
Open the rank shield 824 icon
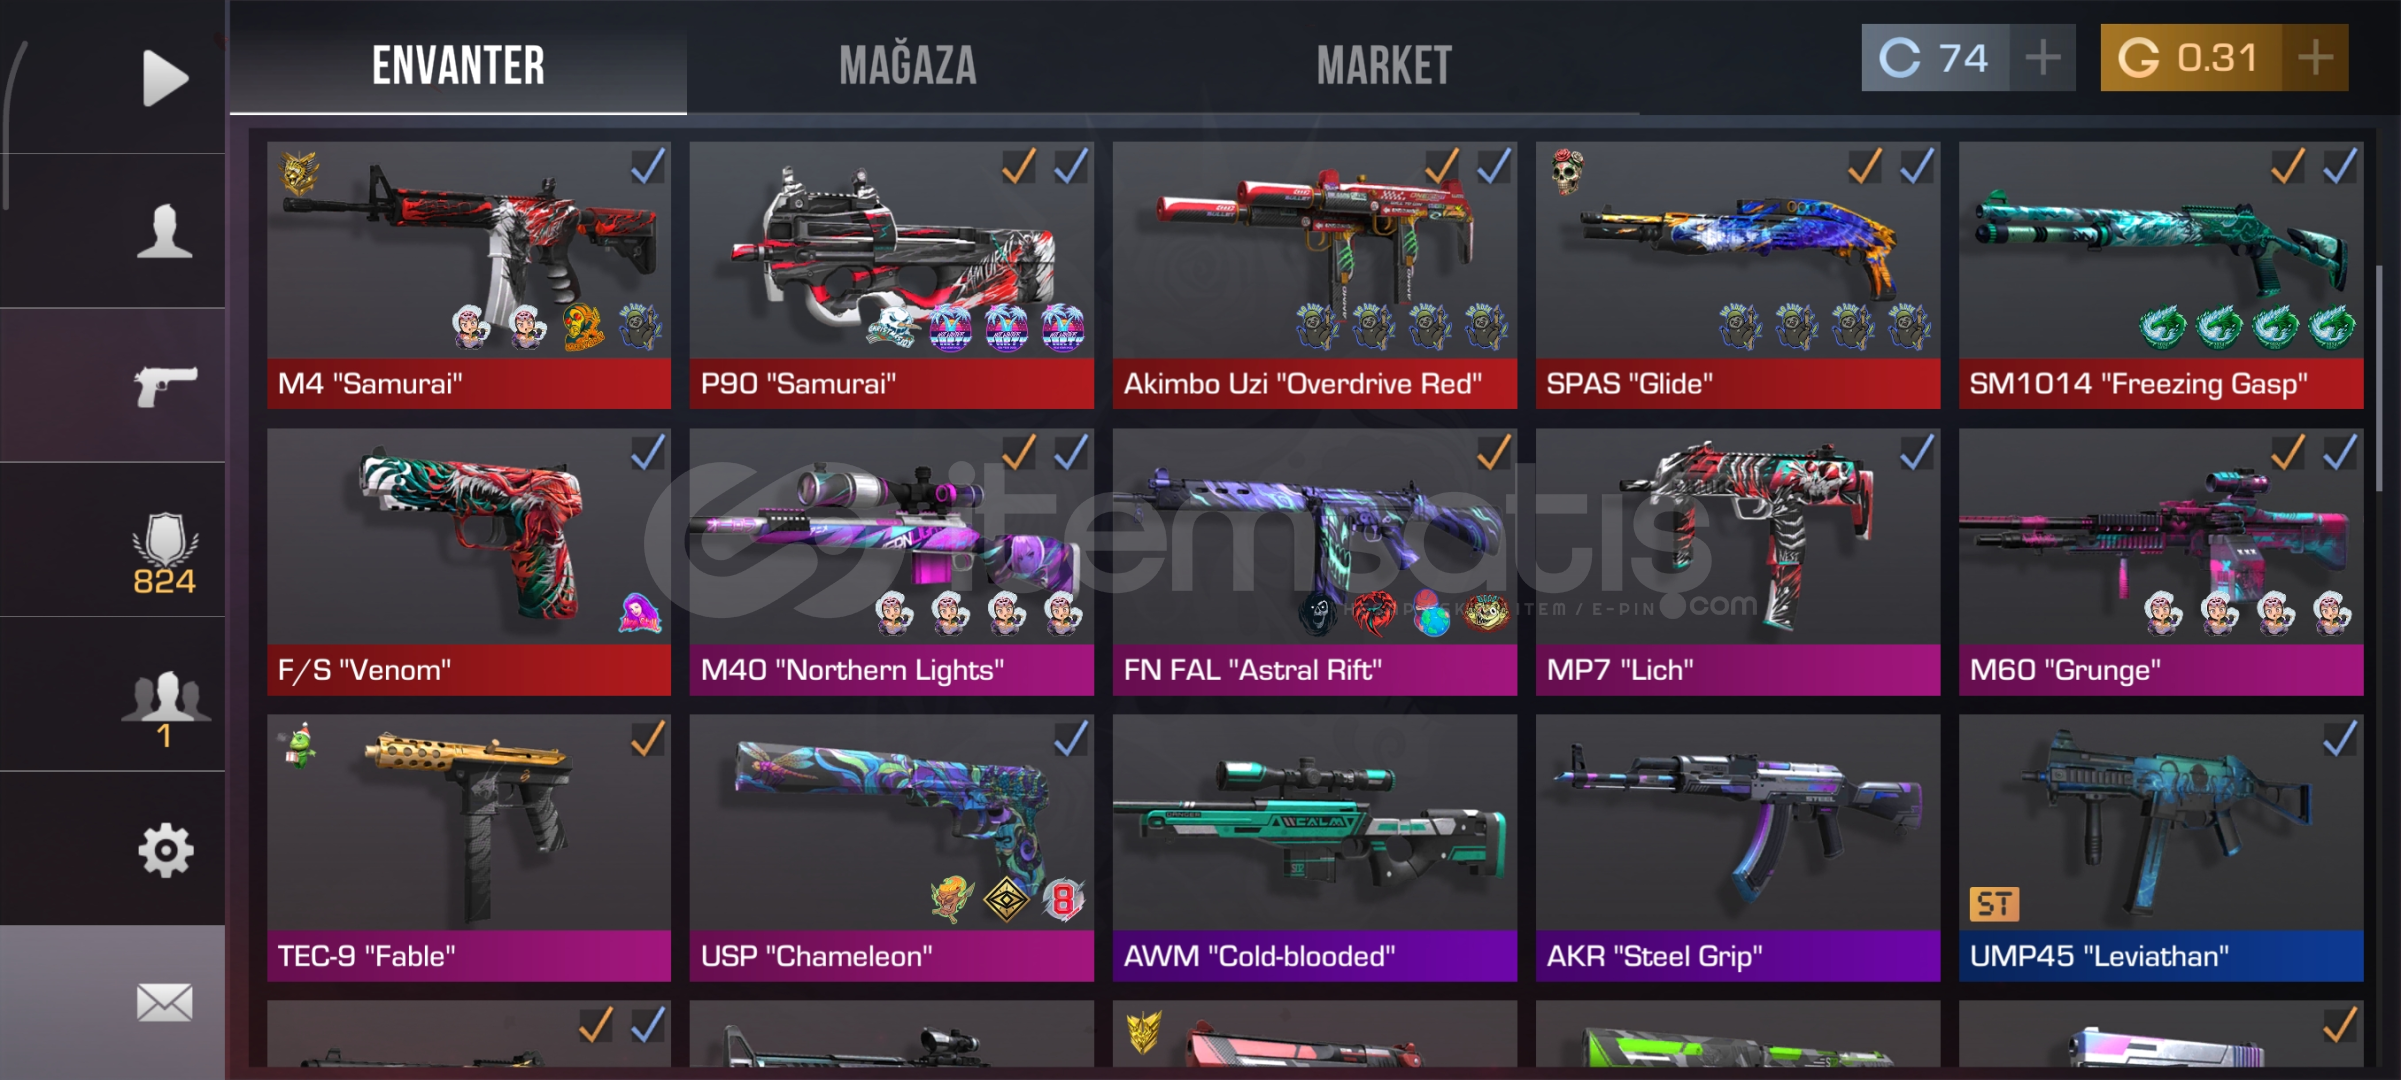coord(165,553)
